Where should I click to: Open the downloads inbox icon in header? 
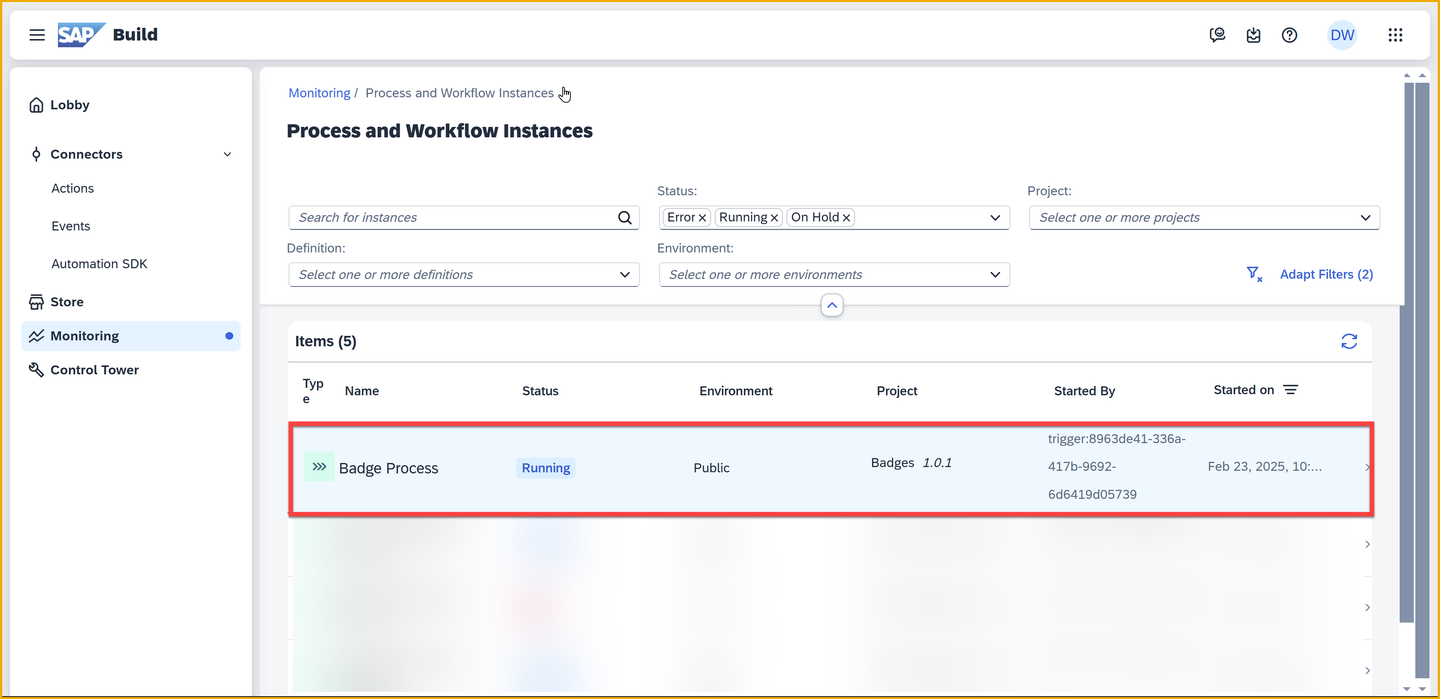point(1253,35)
